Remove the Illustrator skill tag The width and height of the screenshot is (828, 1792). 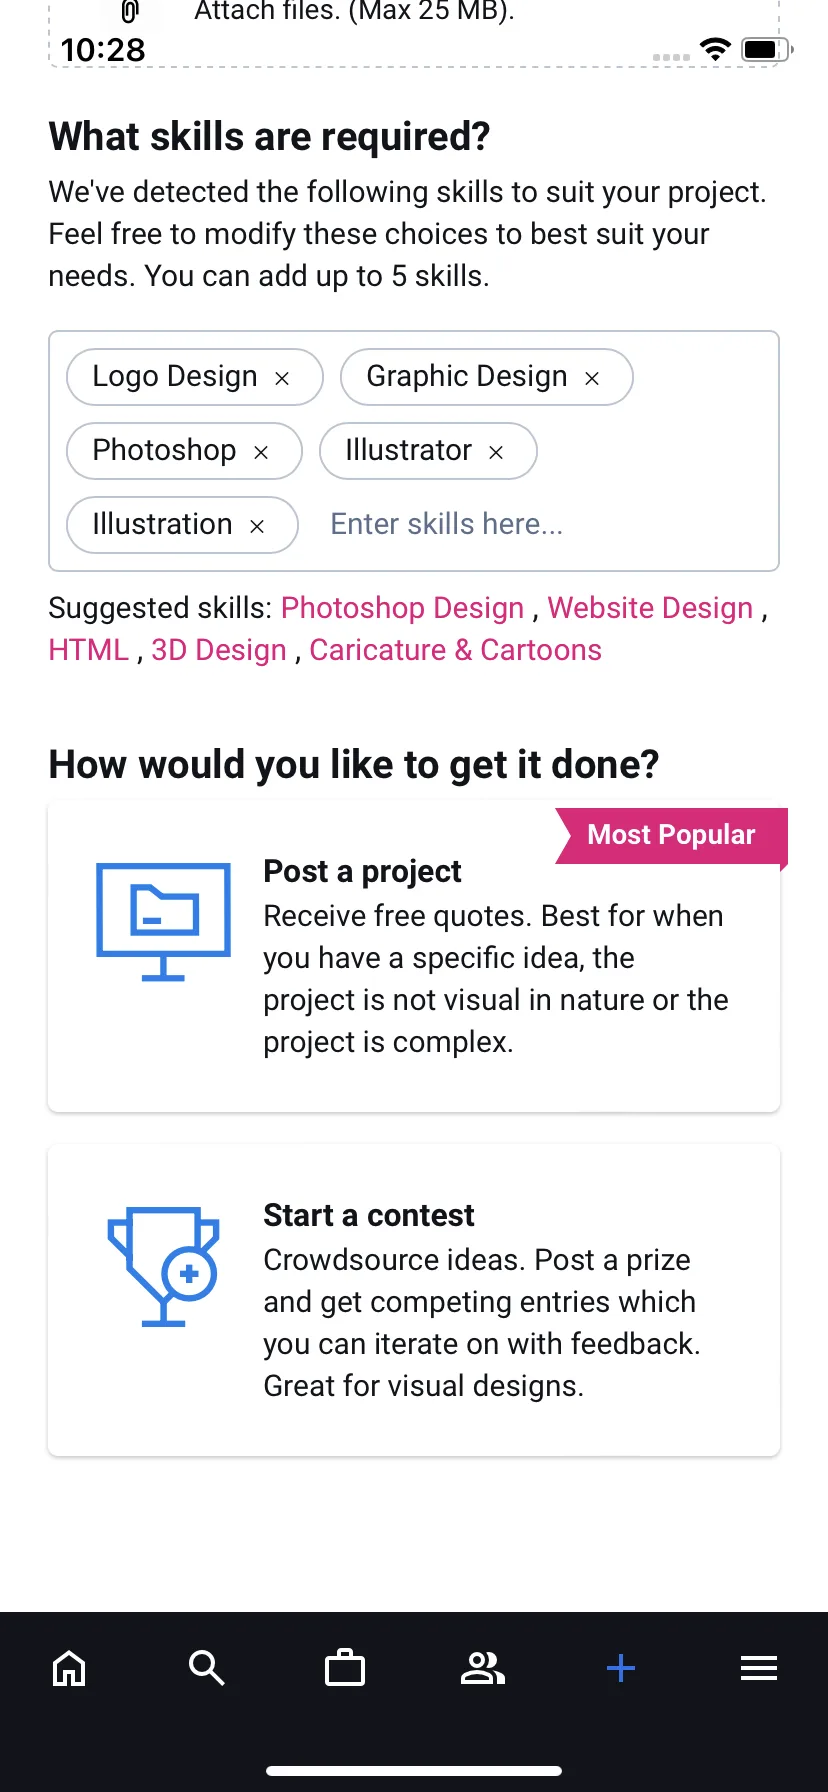click(496, 452)
